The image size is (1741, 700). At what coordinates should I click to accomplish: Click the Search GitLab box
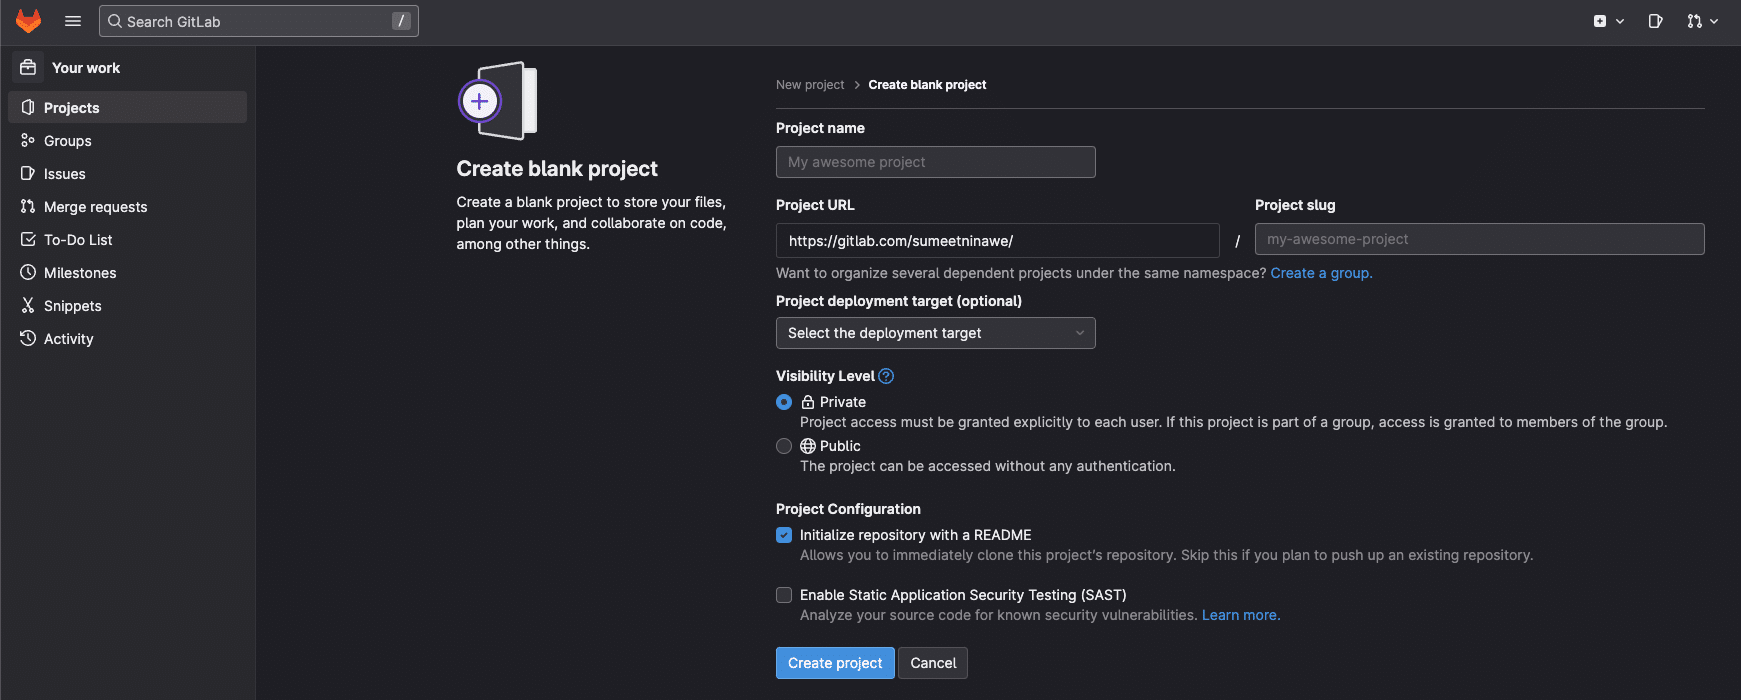(259, 21)
